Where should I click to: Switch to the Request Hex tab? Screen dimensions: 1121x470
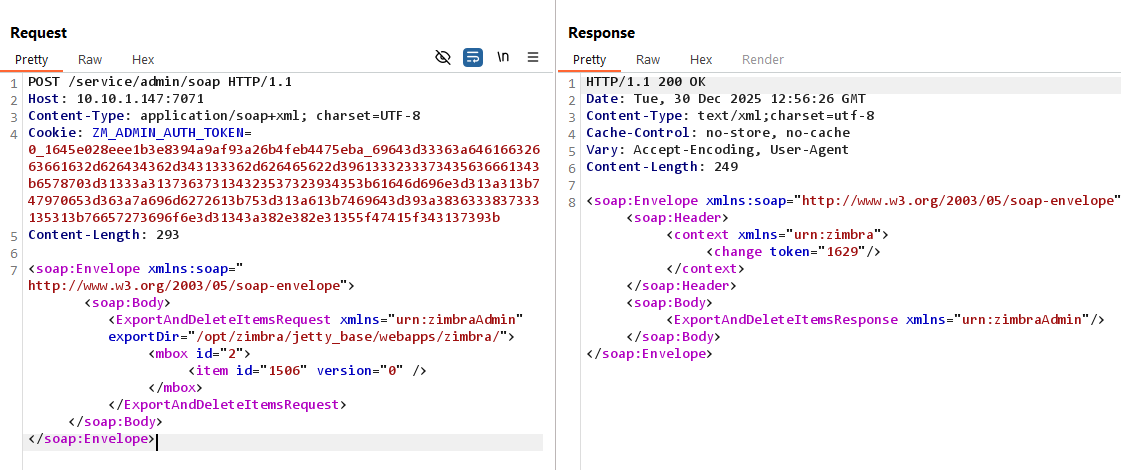[x=143, y=60]
